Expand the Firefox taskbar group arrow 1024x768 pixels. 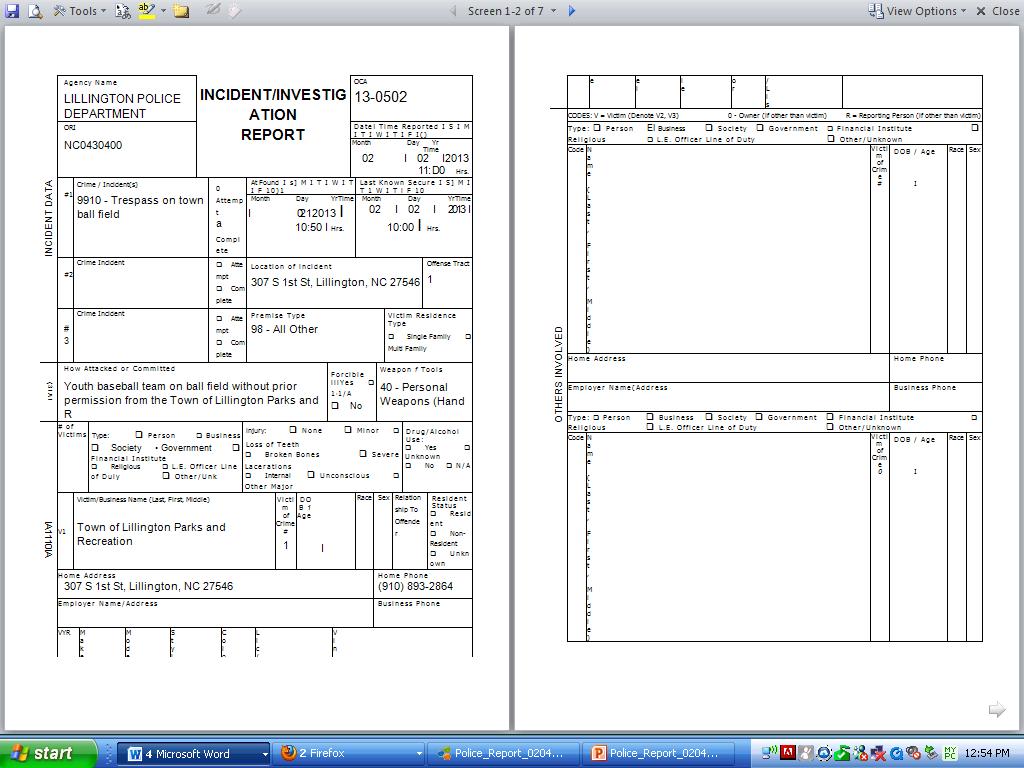(x=419, y=754)
